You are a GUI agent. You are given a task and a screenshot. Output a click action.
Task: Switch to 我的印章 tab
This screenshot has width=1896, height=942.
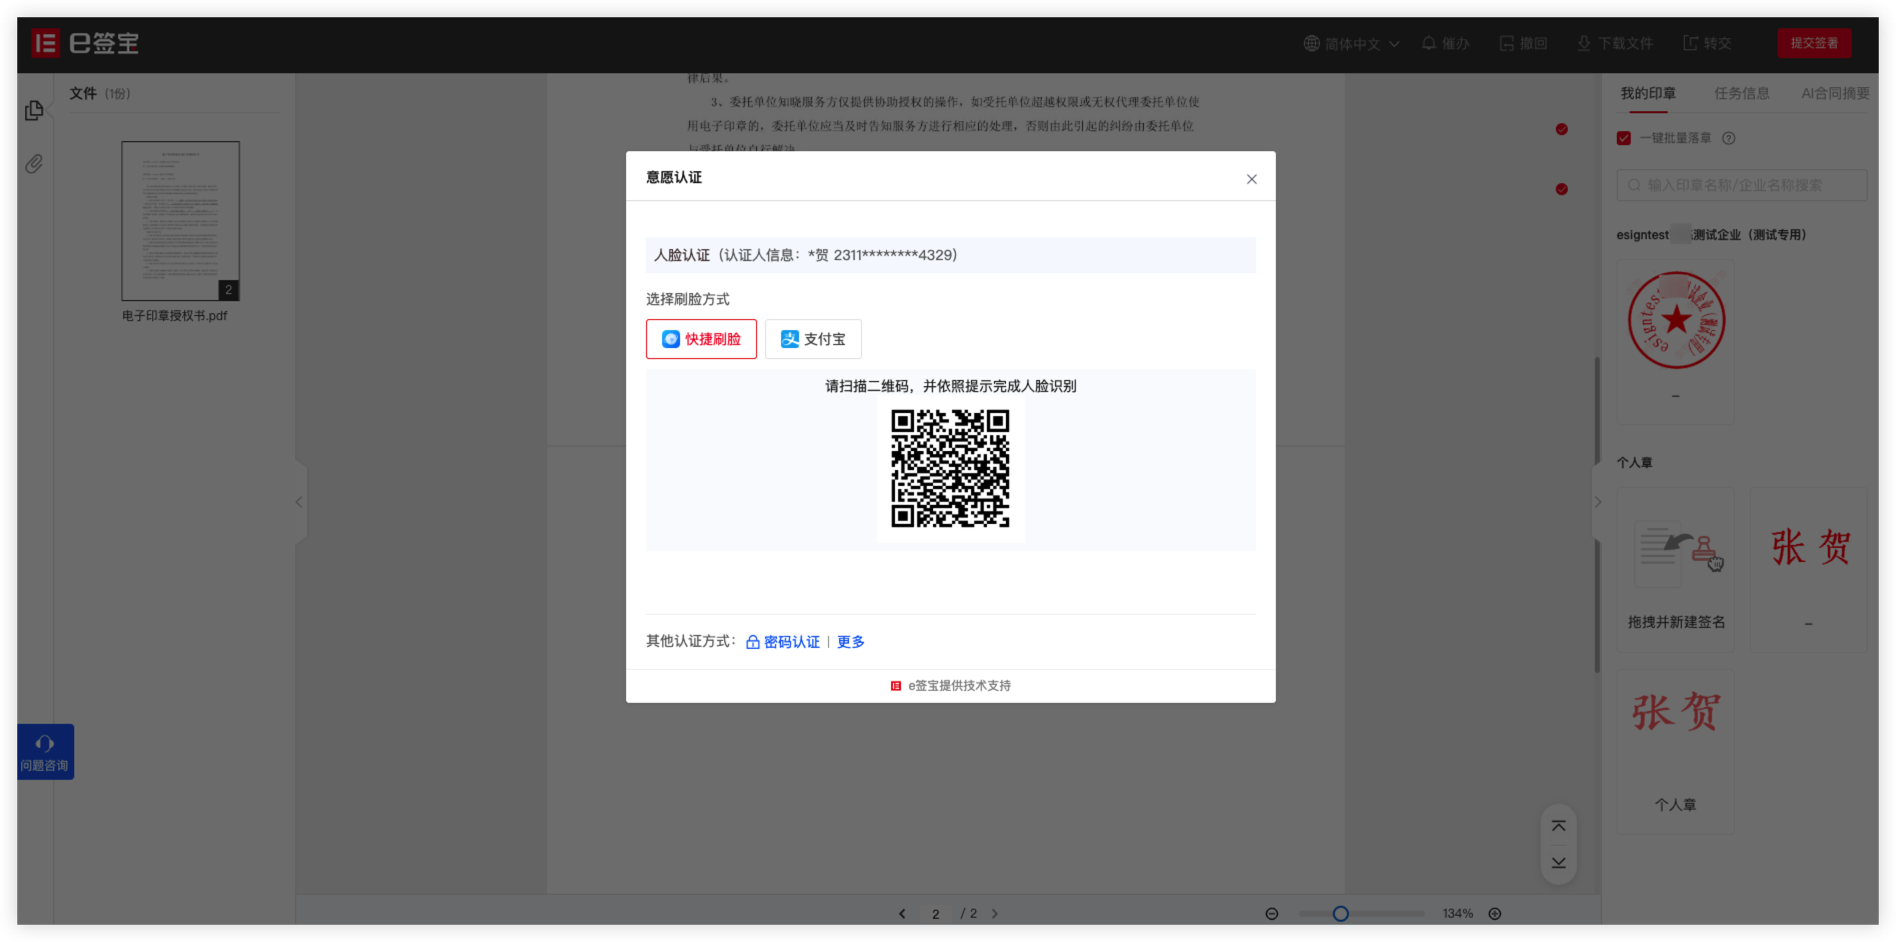[1648, 93]
